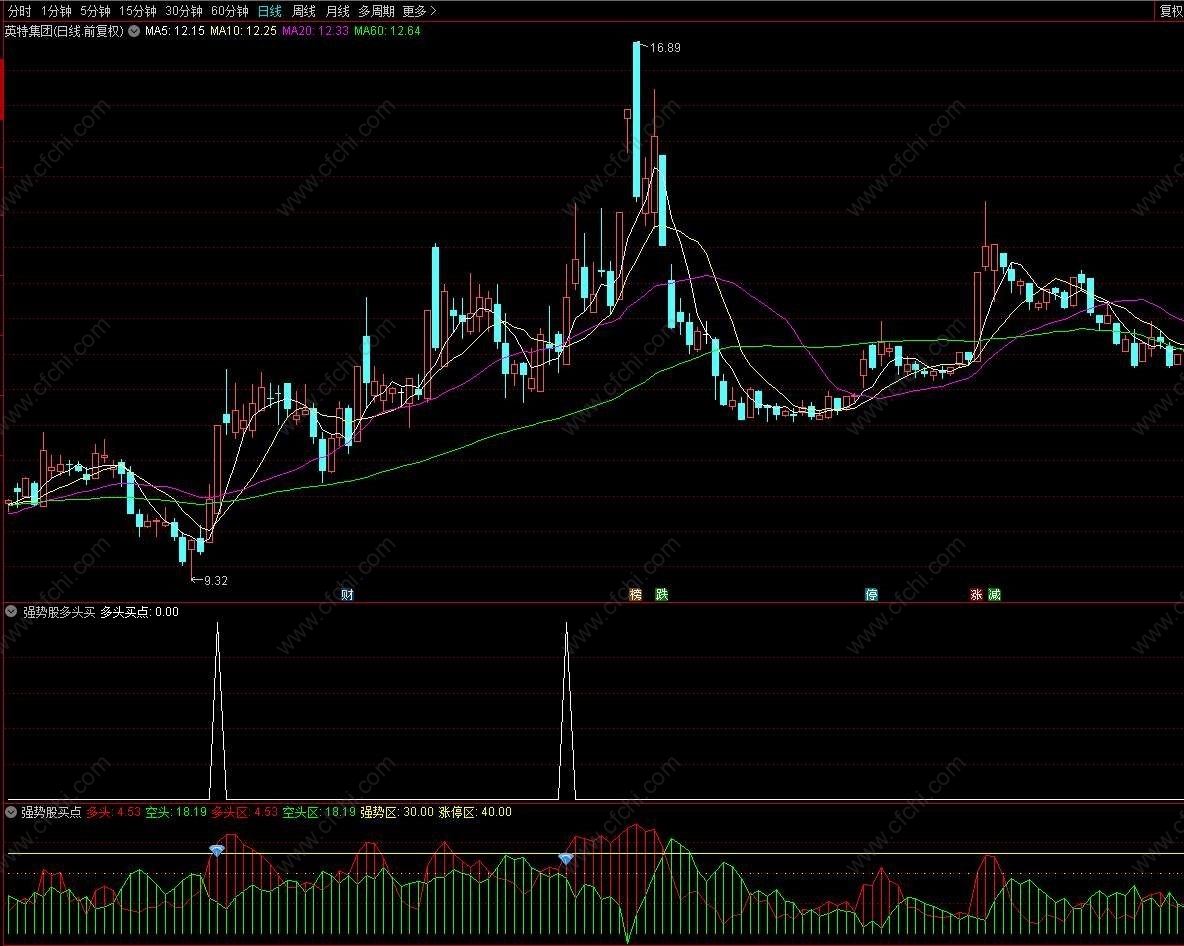Click the second white 多头买点 spike
The height and width of the screenshot is (946, 1184).
(x=566, y=710)
